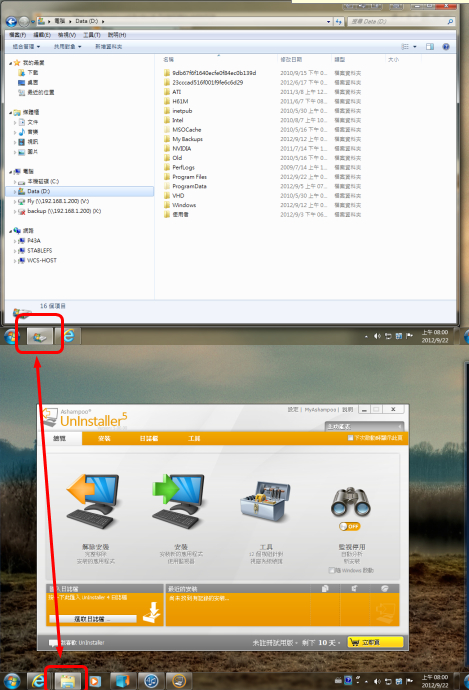Viewport: 469px width, 690px height.
Task: Click 新增資料夾 in Explorer toolbar
Action: 108,47
